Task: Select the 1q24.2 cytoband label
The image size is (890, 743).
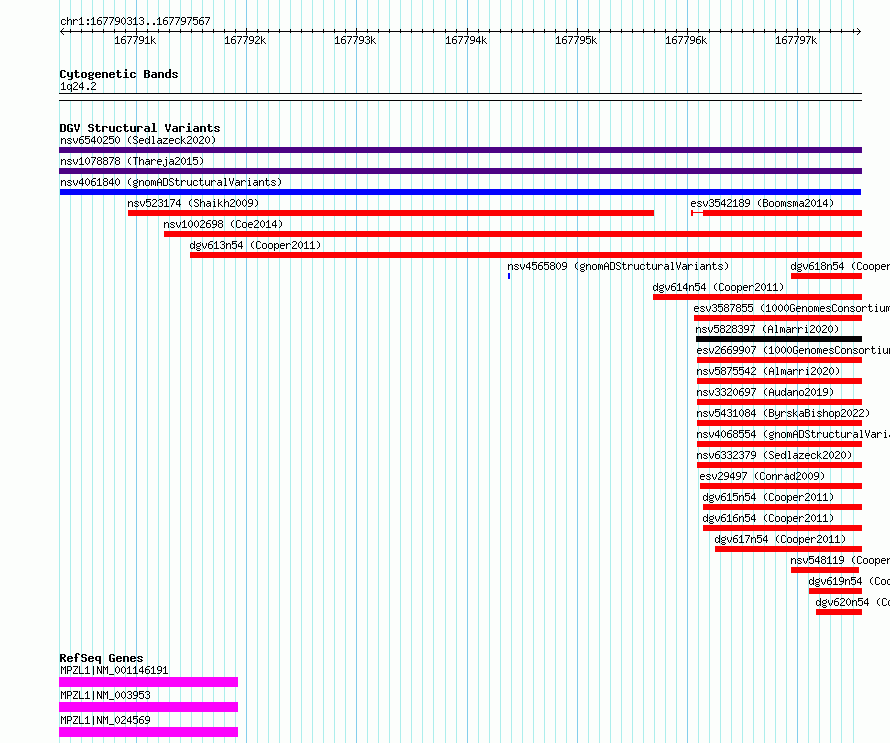Action: point(78,86)
